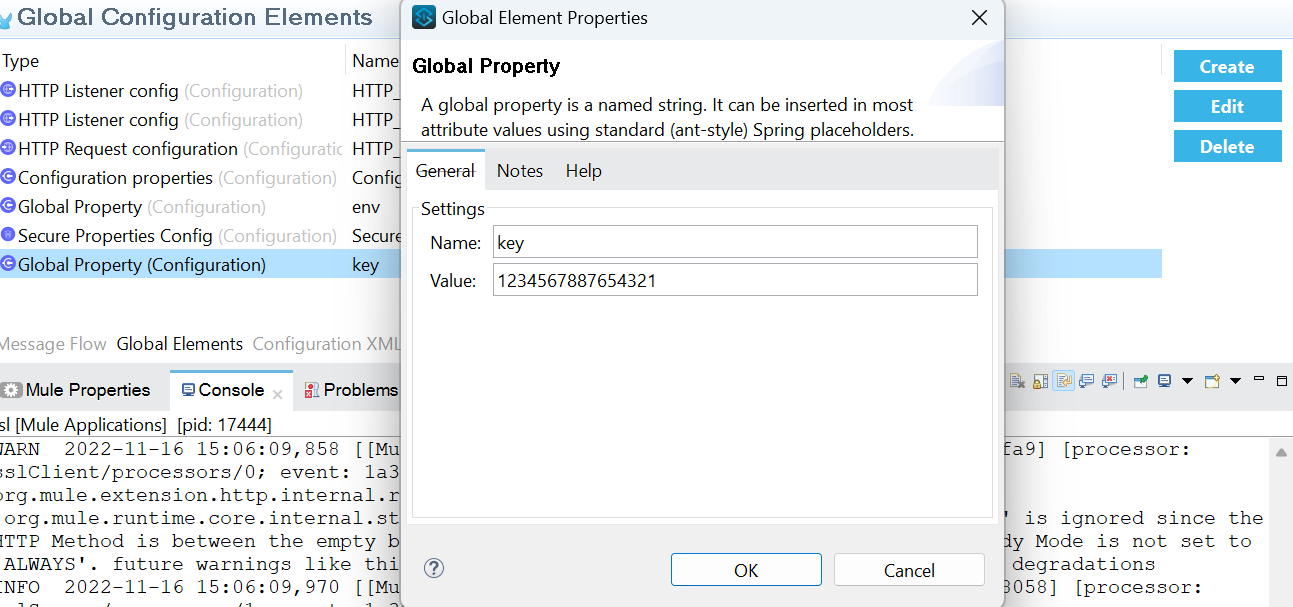Minimize the Console panel view
Viewport: 1293px width, 607px height.
1259,379
